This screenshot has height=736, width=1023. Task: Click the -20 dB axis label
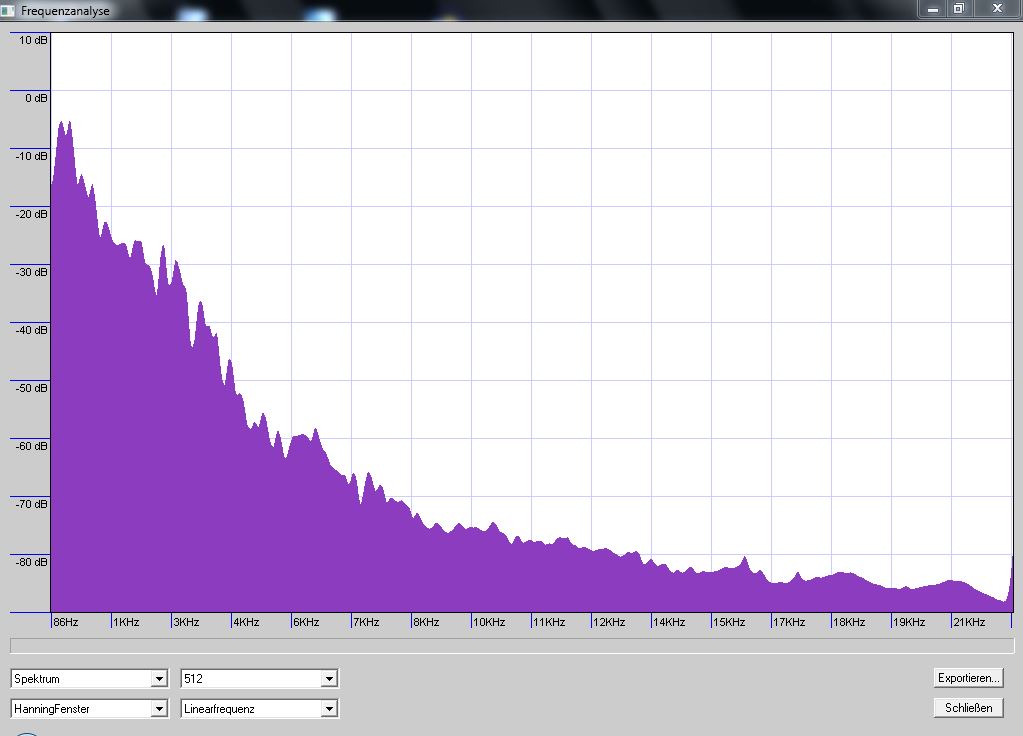[32, 215]
